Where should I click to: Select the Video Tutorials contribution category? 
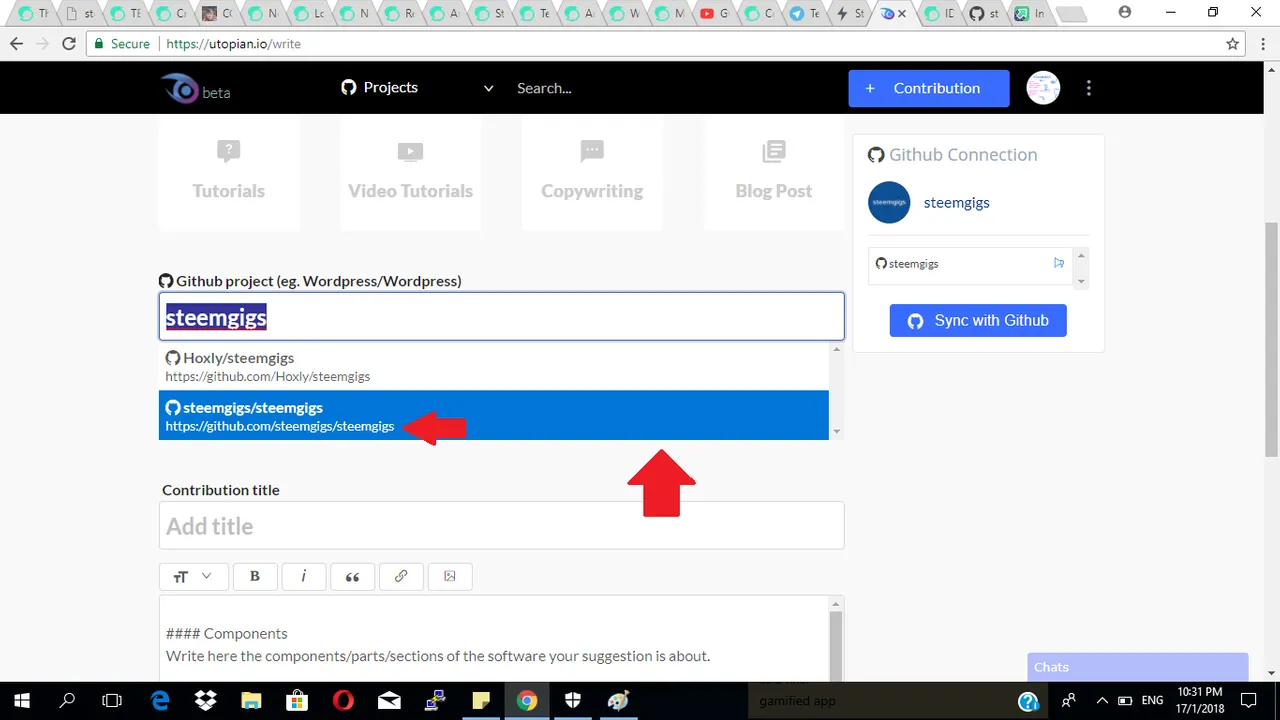(x=410, y=172)
